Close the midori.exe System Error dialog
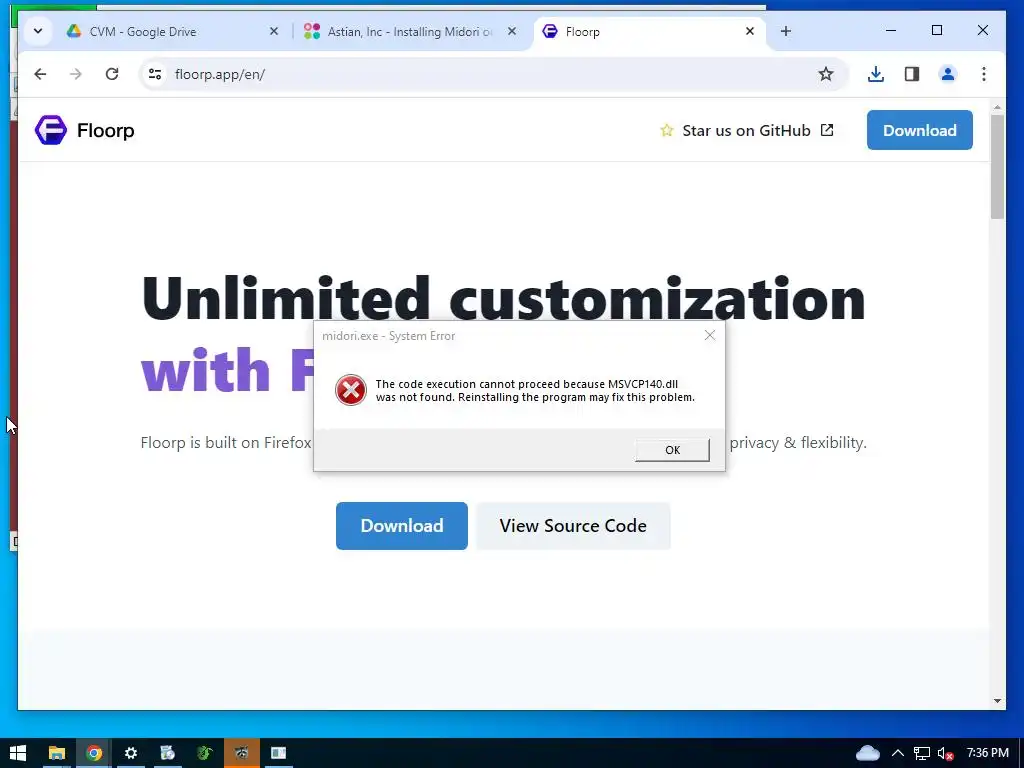The image size is (1024, 768). click(710, 335)
